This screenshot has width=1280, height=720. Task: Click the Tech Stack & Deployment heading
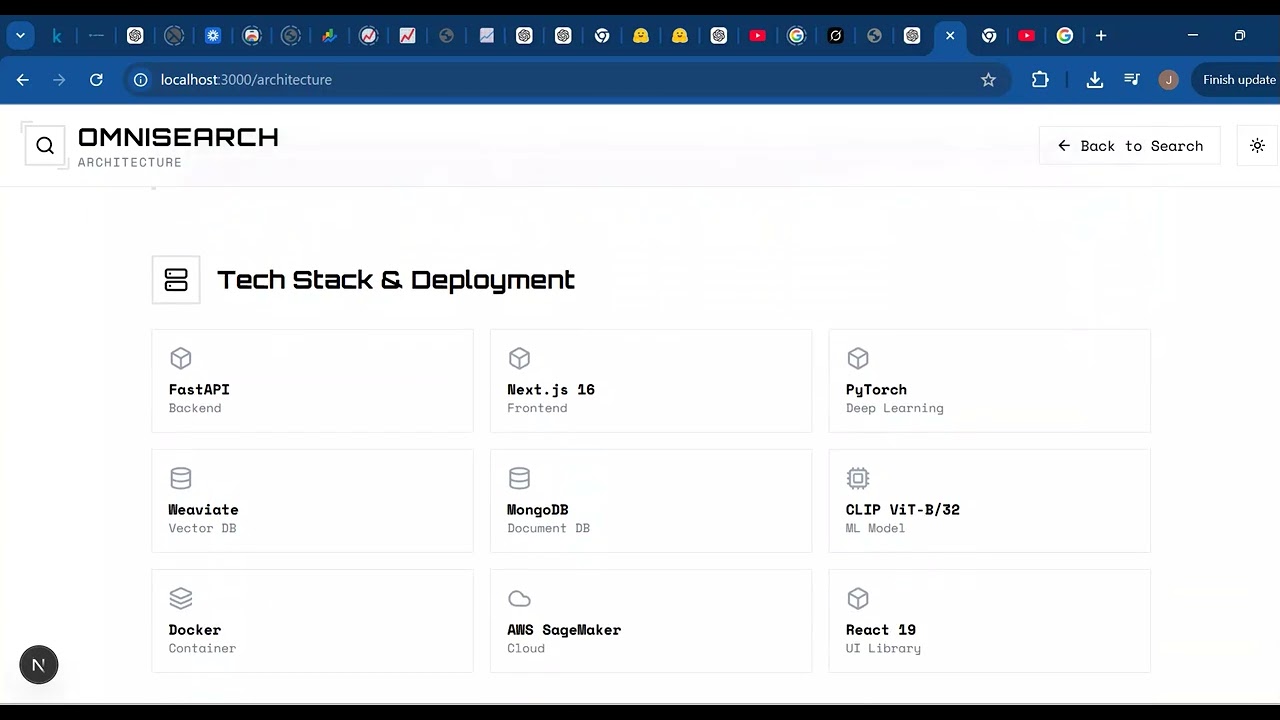pos(396,280)
